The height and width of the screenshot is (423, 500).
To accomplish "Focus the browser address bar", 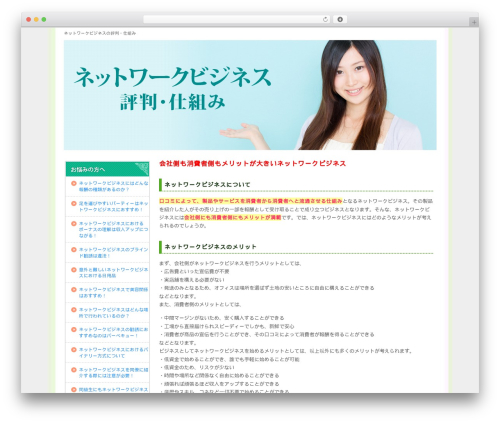I will [237, 19].
